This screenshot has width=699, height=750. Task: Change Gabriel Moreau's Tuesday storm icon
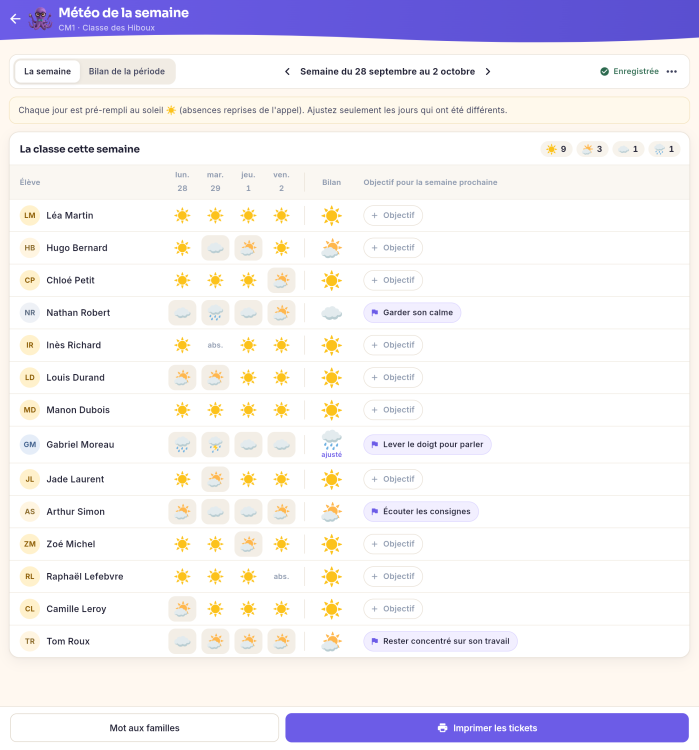[x=215, y=444]
